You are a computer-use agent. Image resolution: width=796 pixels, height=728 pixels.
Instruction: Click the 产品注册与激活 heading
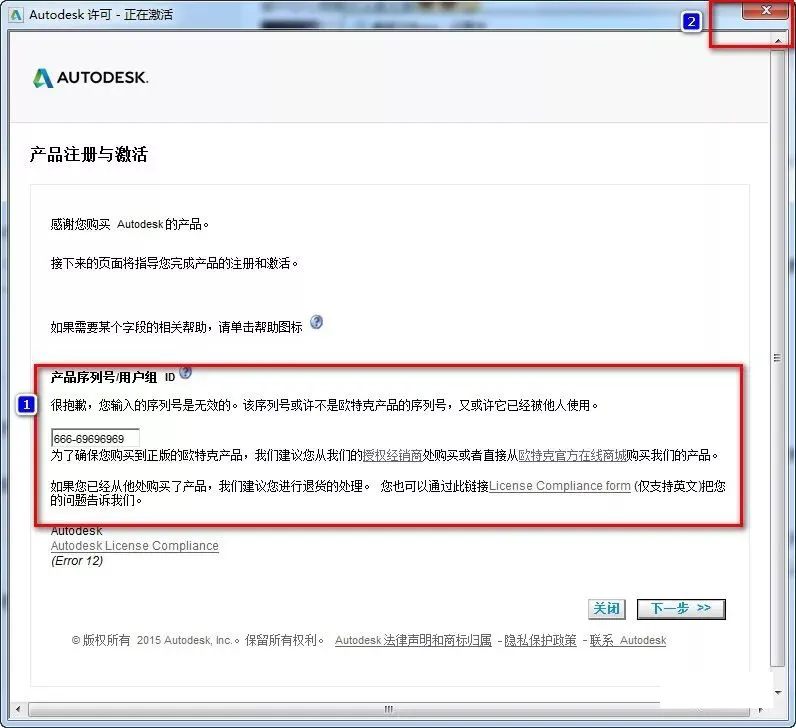point(88,154)
